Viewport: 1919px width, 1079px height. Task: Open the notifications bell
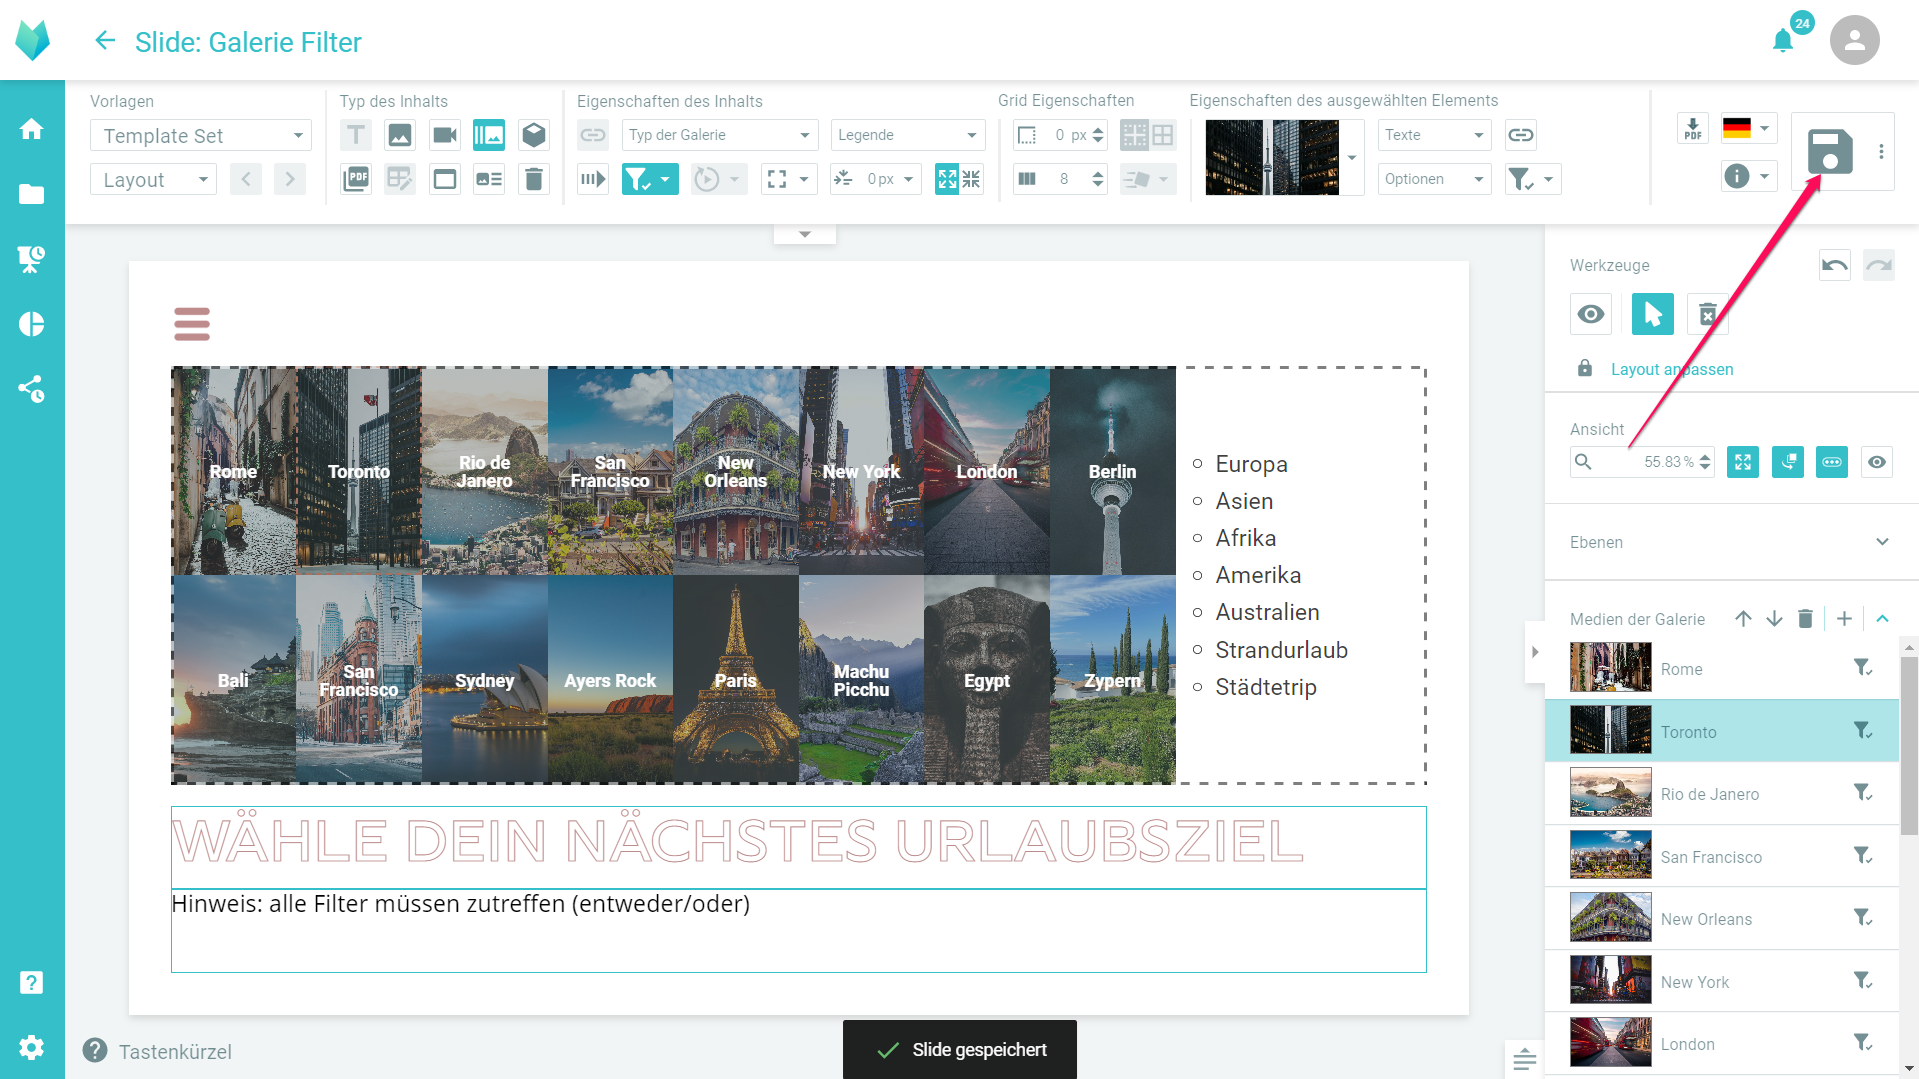(1783, 41)
